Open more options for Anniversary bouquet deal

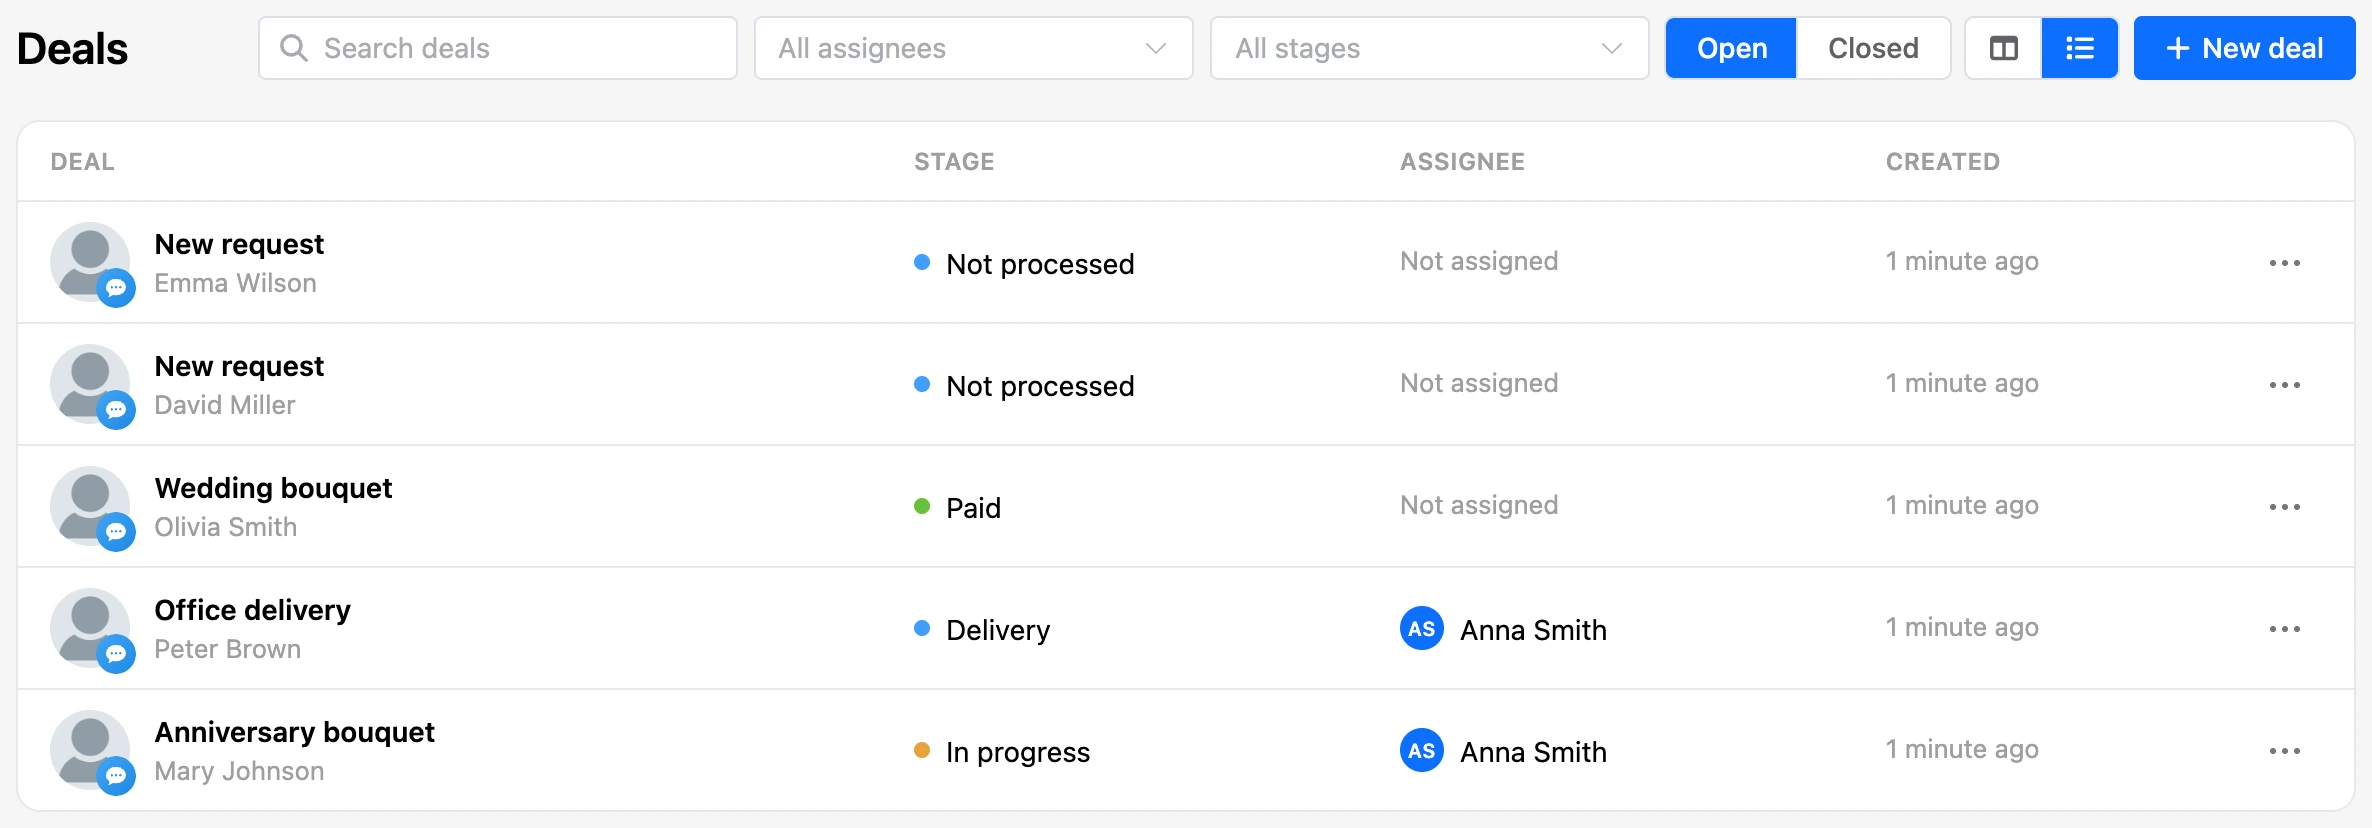[2284, 751]
